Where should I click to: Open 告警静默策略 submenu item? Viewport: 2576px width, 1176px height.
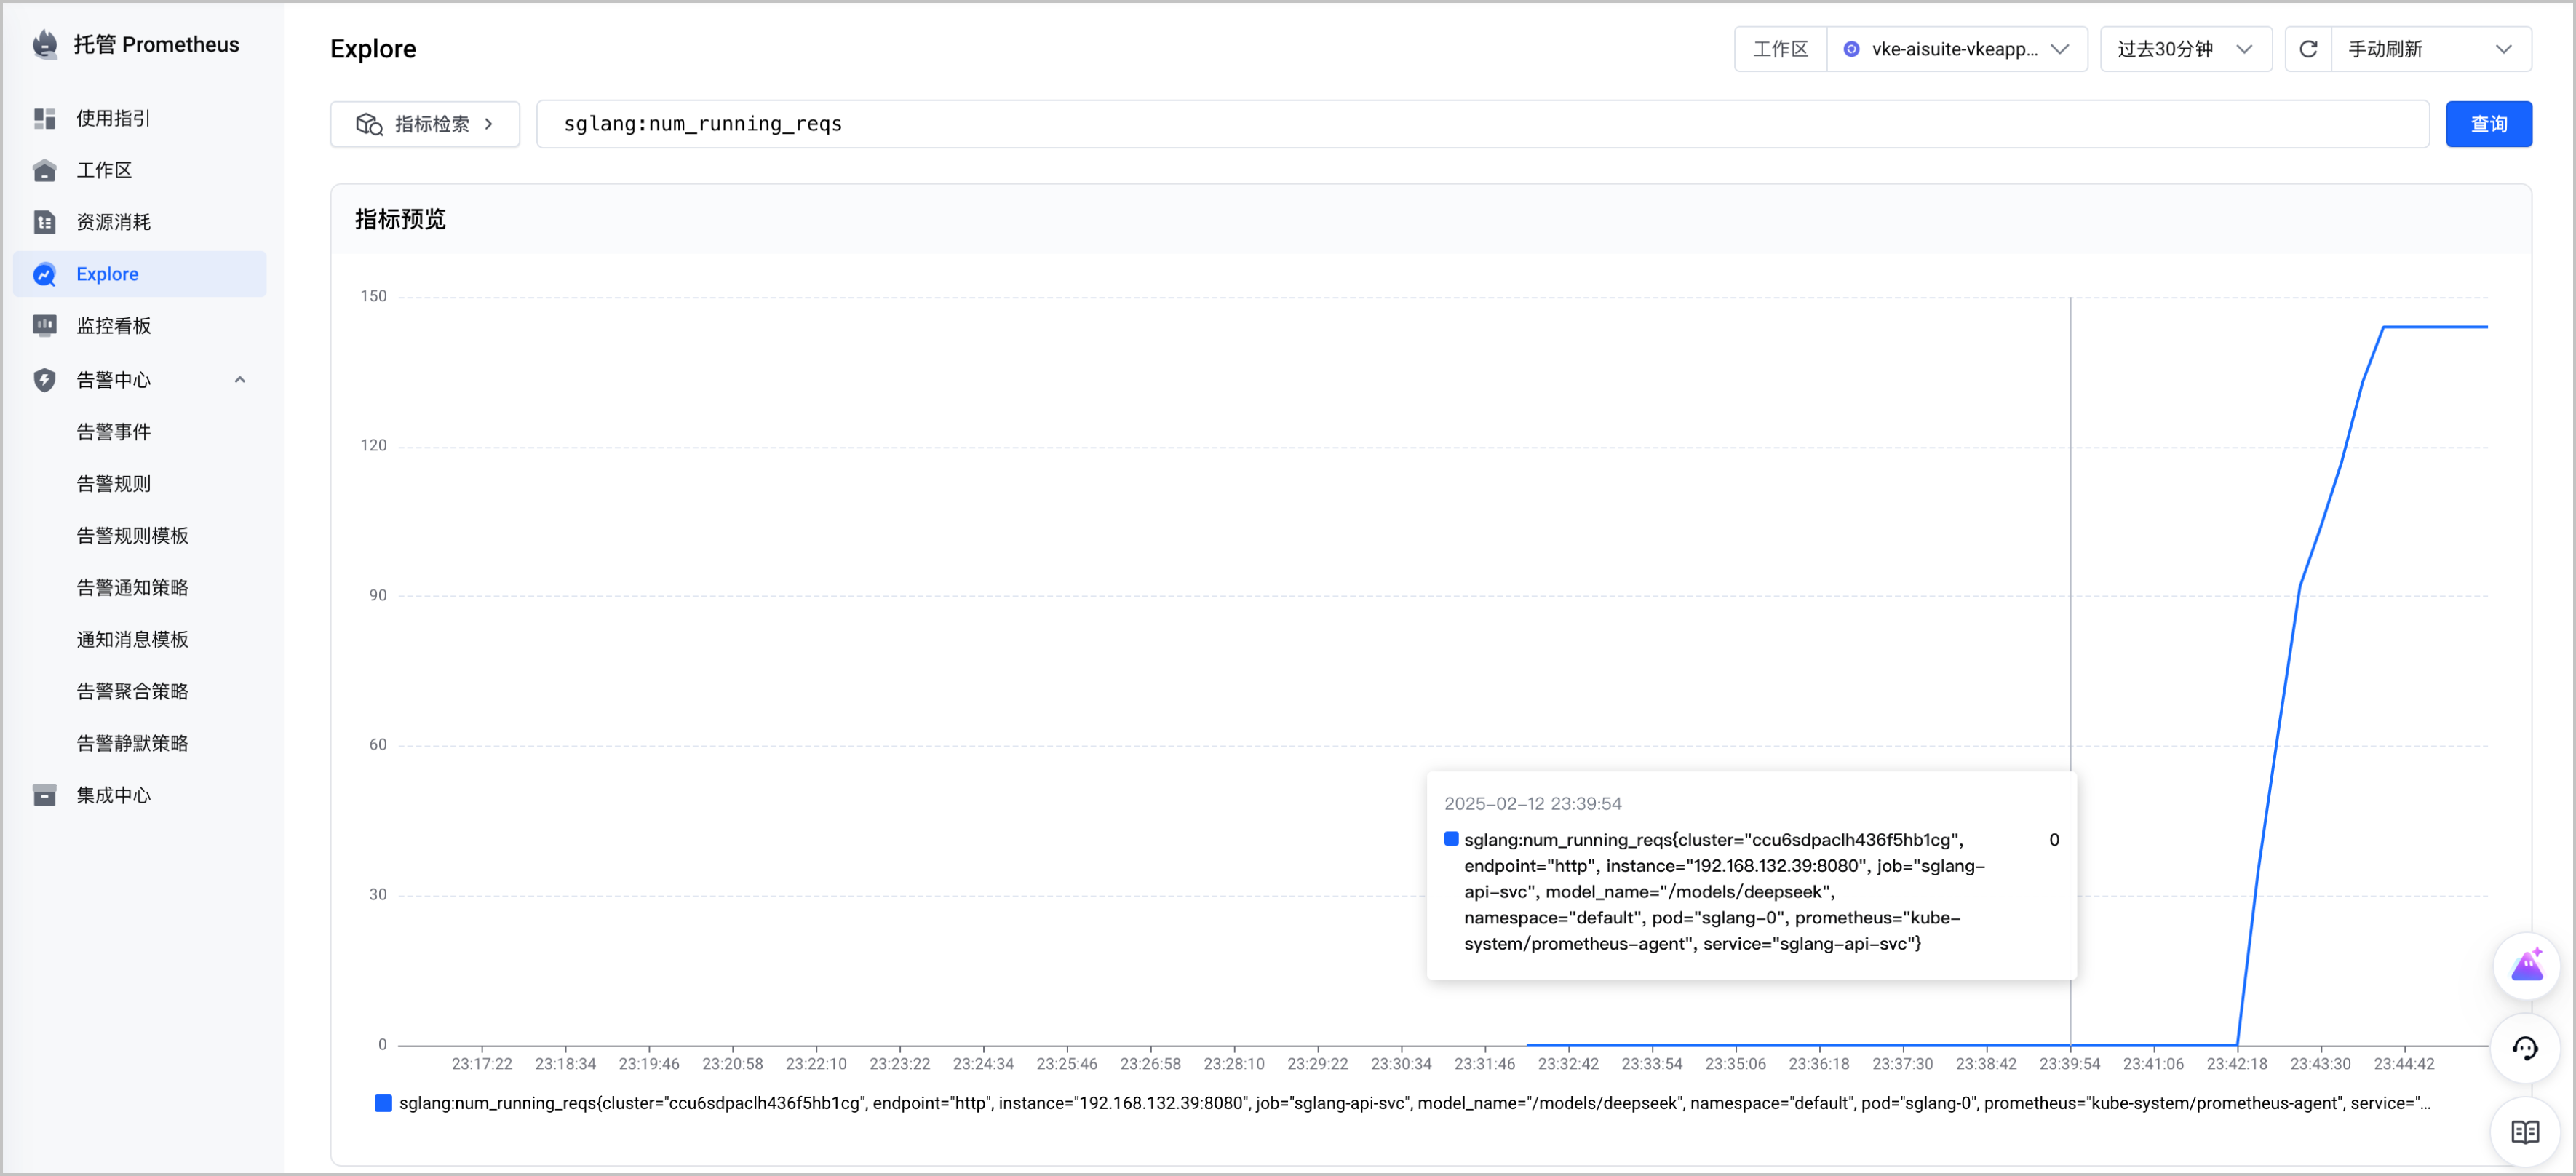tap(133, 744)
